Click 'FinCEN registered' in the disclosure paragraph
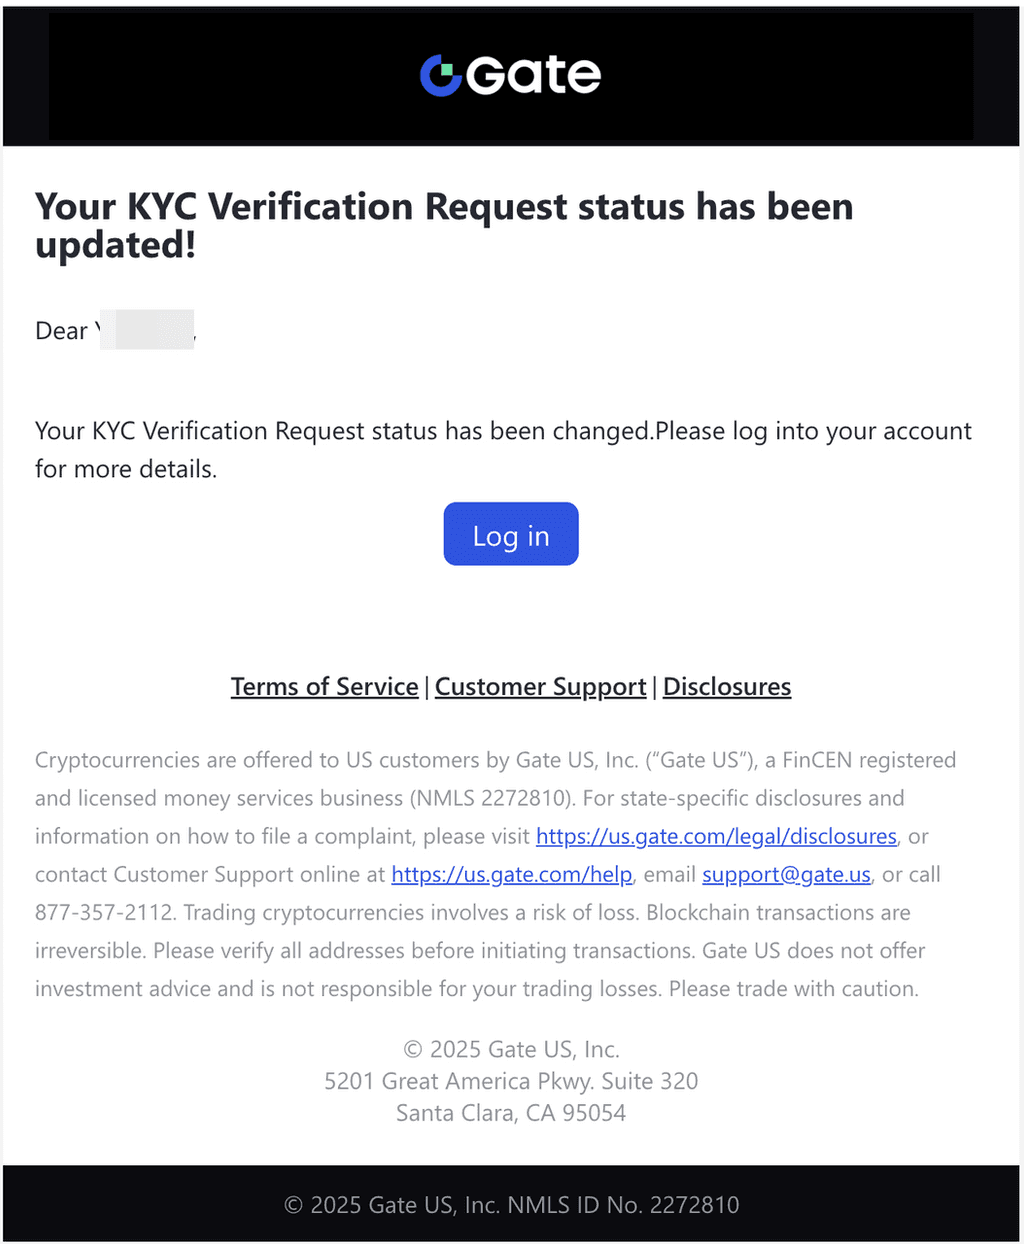 point(868,760)
